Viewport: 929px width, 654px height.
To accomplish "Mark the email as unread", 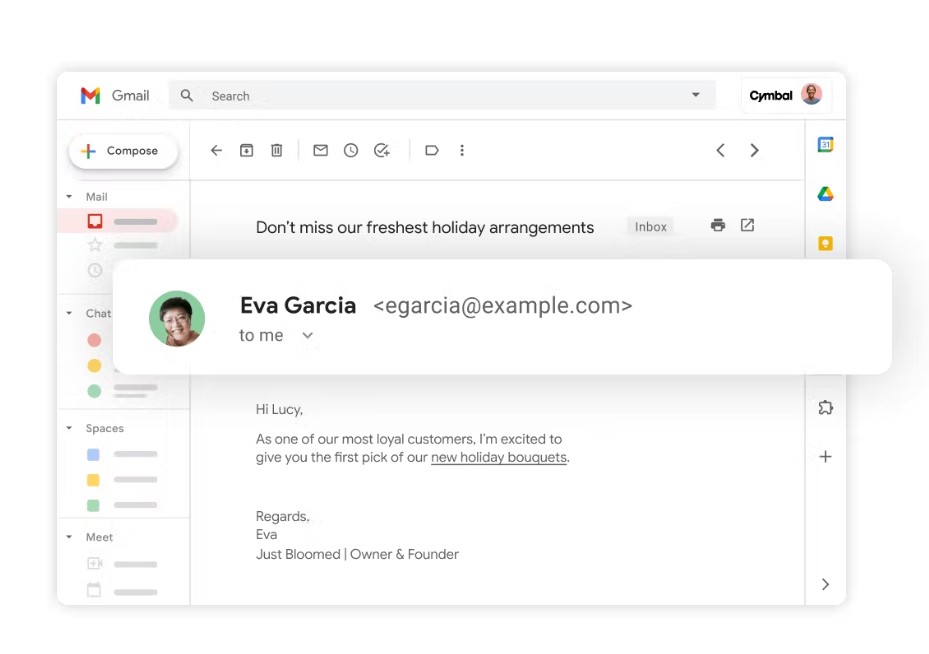I will click(320, 150).
